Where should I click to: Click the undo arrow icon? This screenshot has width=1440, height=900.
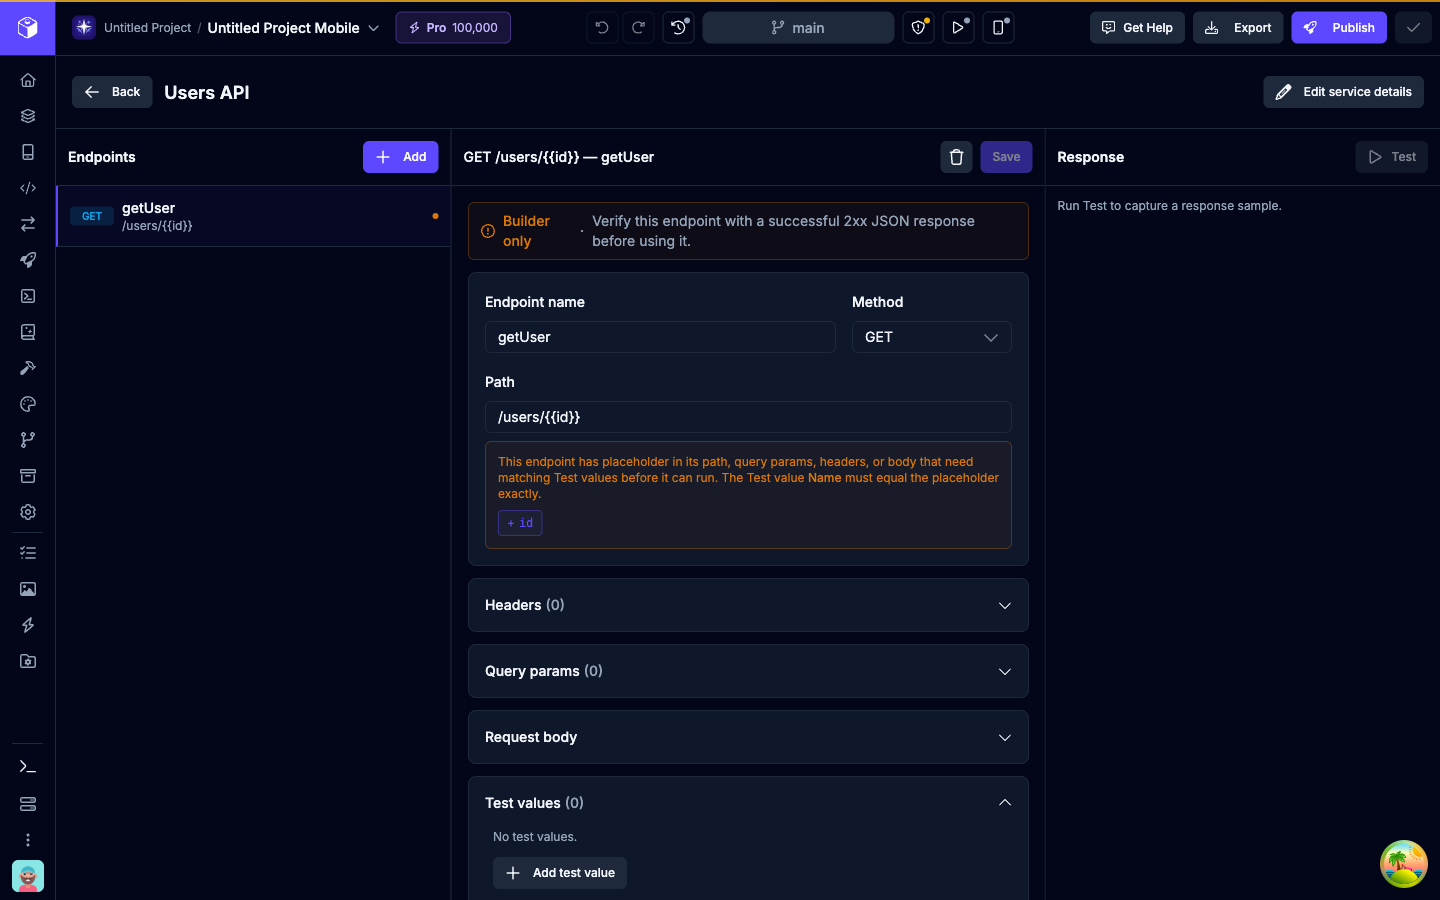click(602, 28)
